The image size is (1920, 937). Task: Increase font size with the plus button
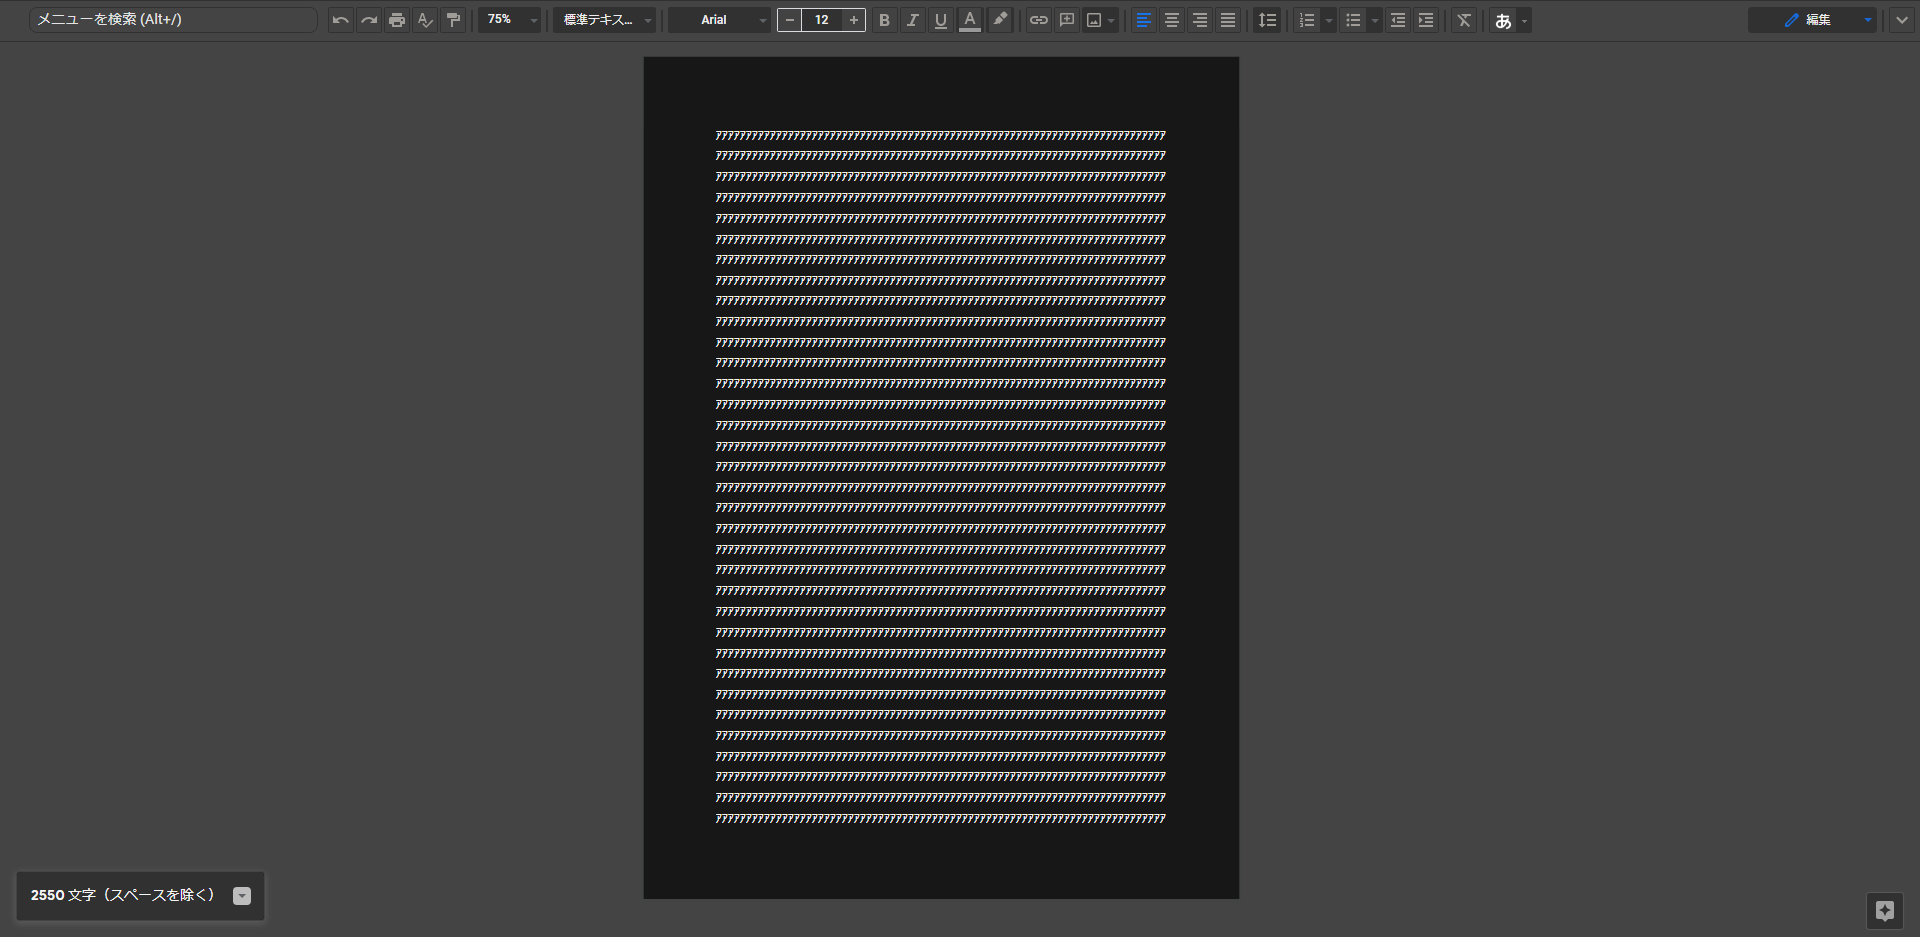click(x=854, y=20)
